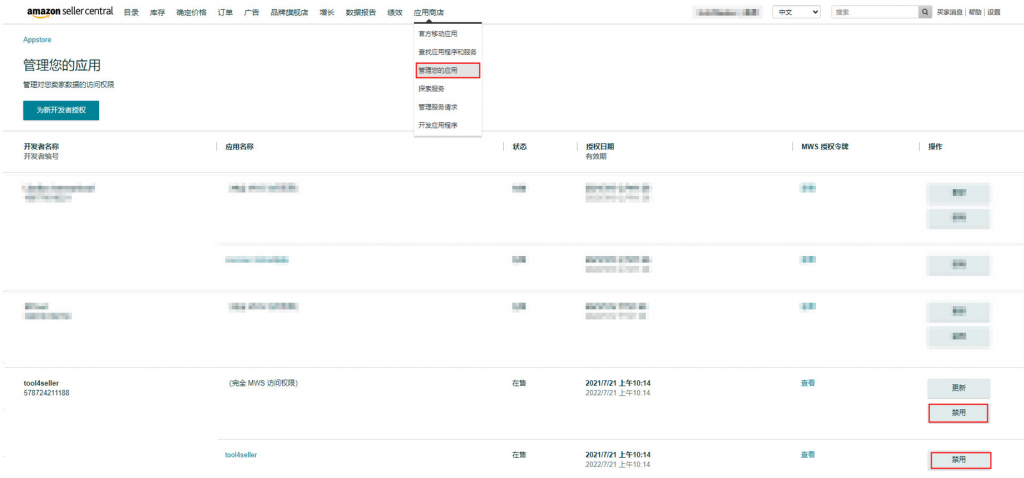Click the Appstore breadcrumb link
Image resolution: width=1024 pixels, height=478 pixels.
point(37,39)
